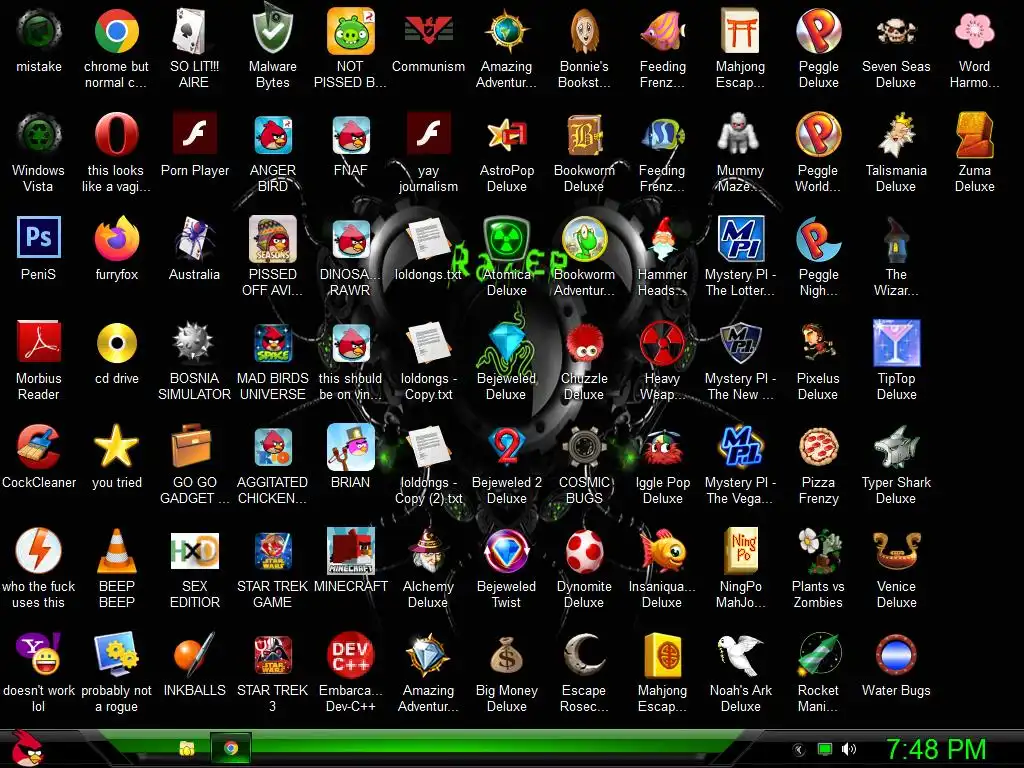
Task: Open the 'mistake' desktop icon
Action: (x=39, y=31)
